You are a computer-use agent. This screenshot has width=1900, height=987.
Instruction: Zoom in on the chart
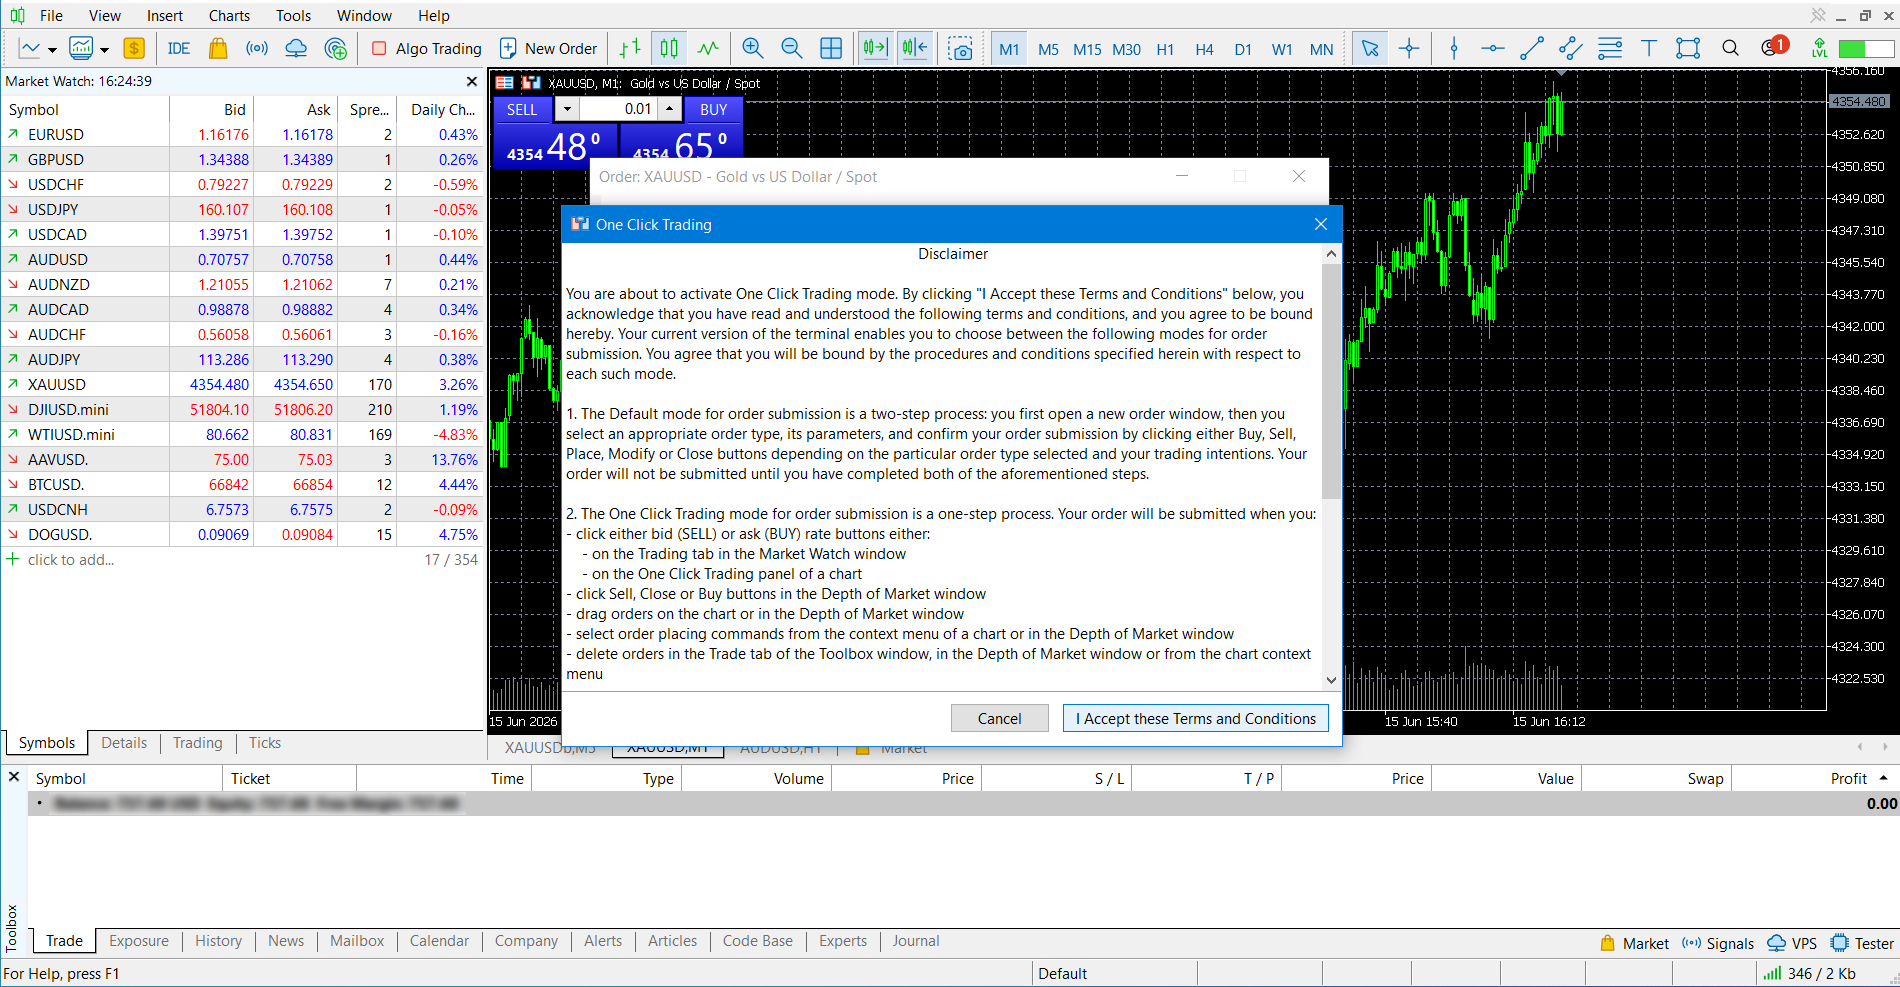(752, 48)
